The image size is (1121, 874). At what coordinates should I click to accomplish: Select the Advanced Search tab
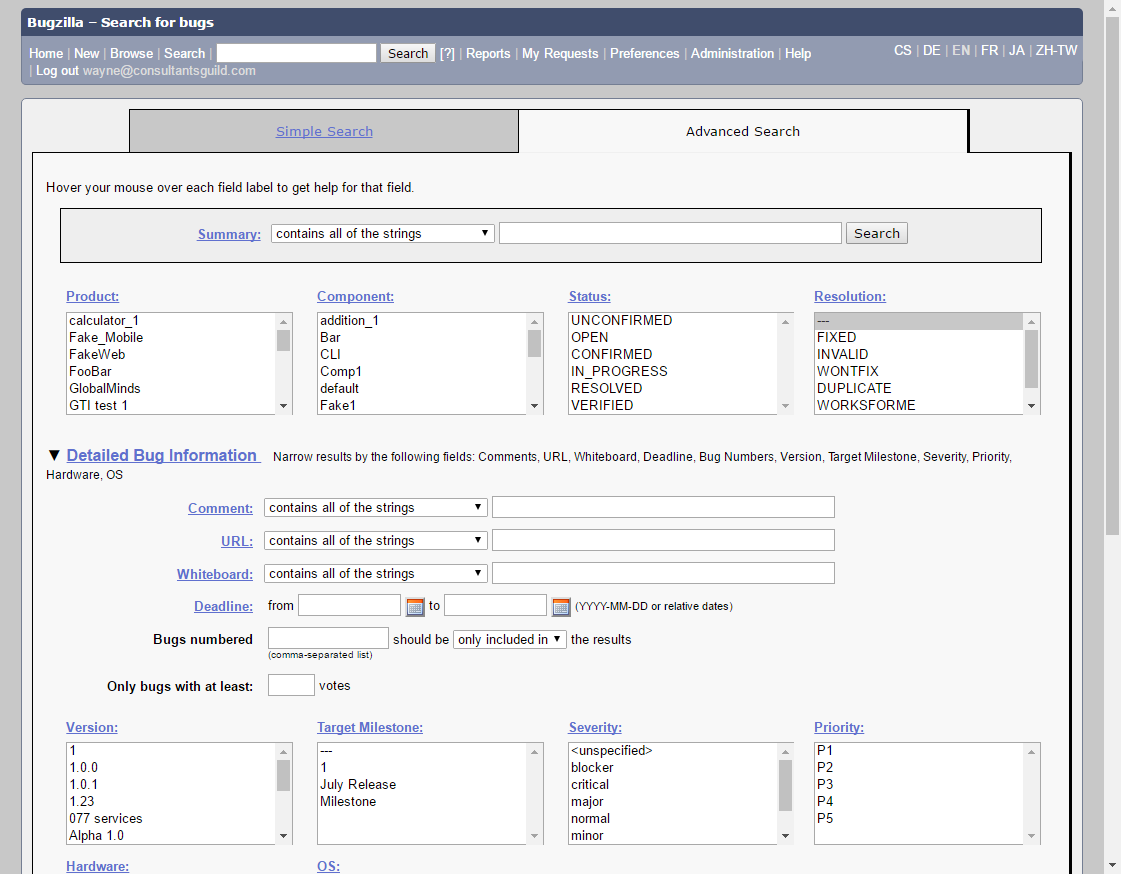click(742, 131)
